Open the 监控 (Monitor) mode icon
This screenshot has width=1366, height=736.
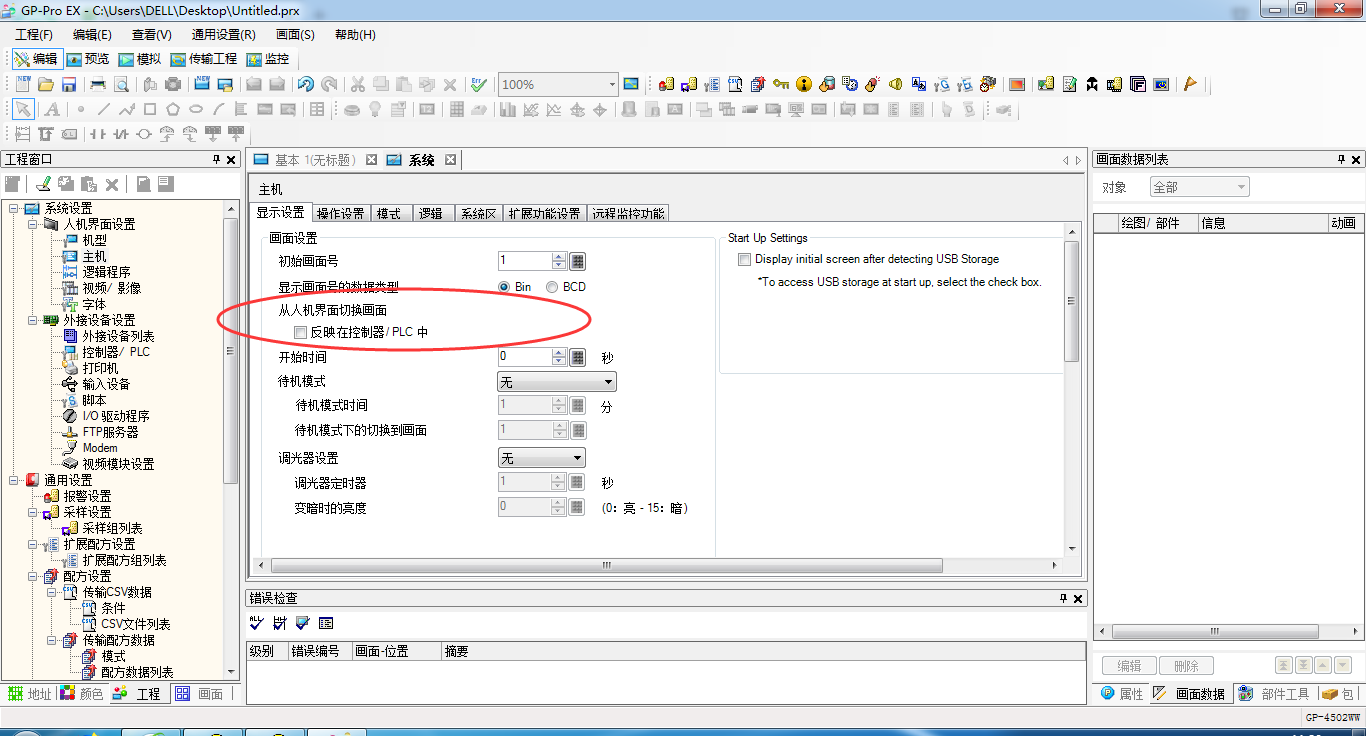(x=267, y=60)
